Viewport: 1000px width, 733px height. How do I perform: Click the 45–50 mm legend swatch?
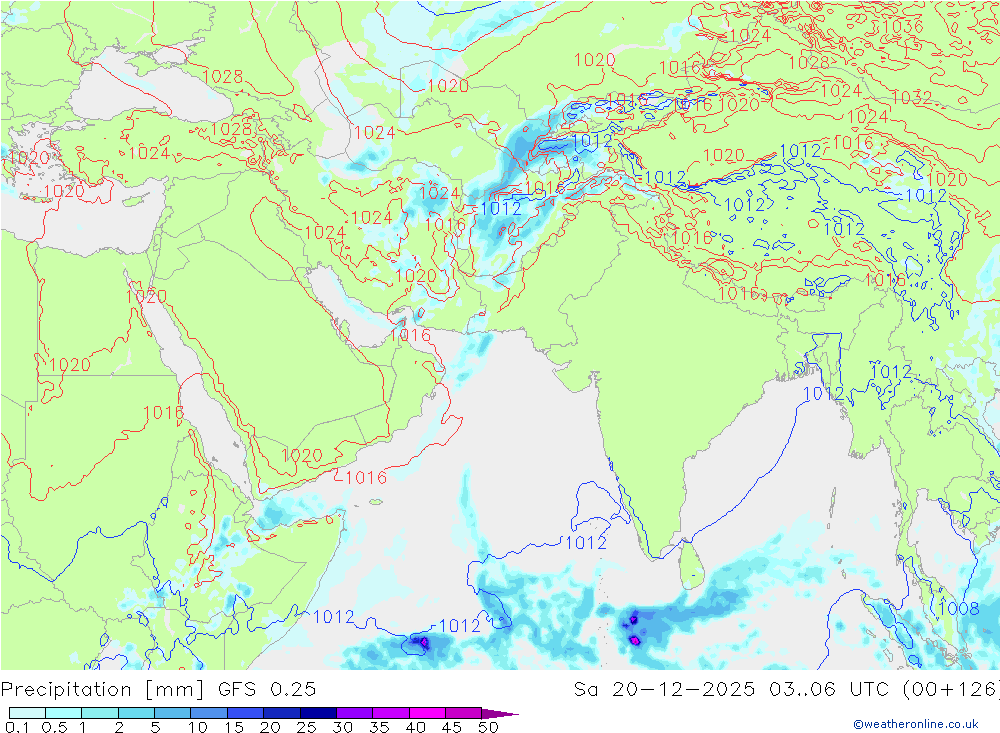point(463,713)
